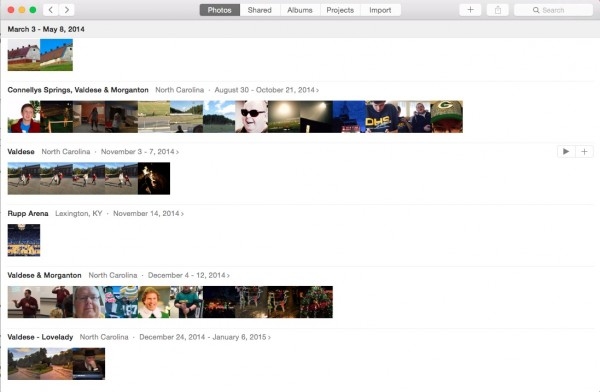
Task: Select the blue-lit building night photo
Action: [x=349, y=117]
